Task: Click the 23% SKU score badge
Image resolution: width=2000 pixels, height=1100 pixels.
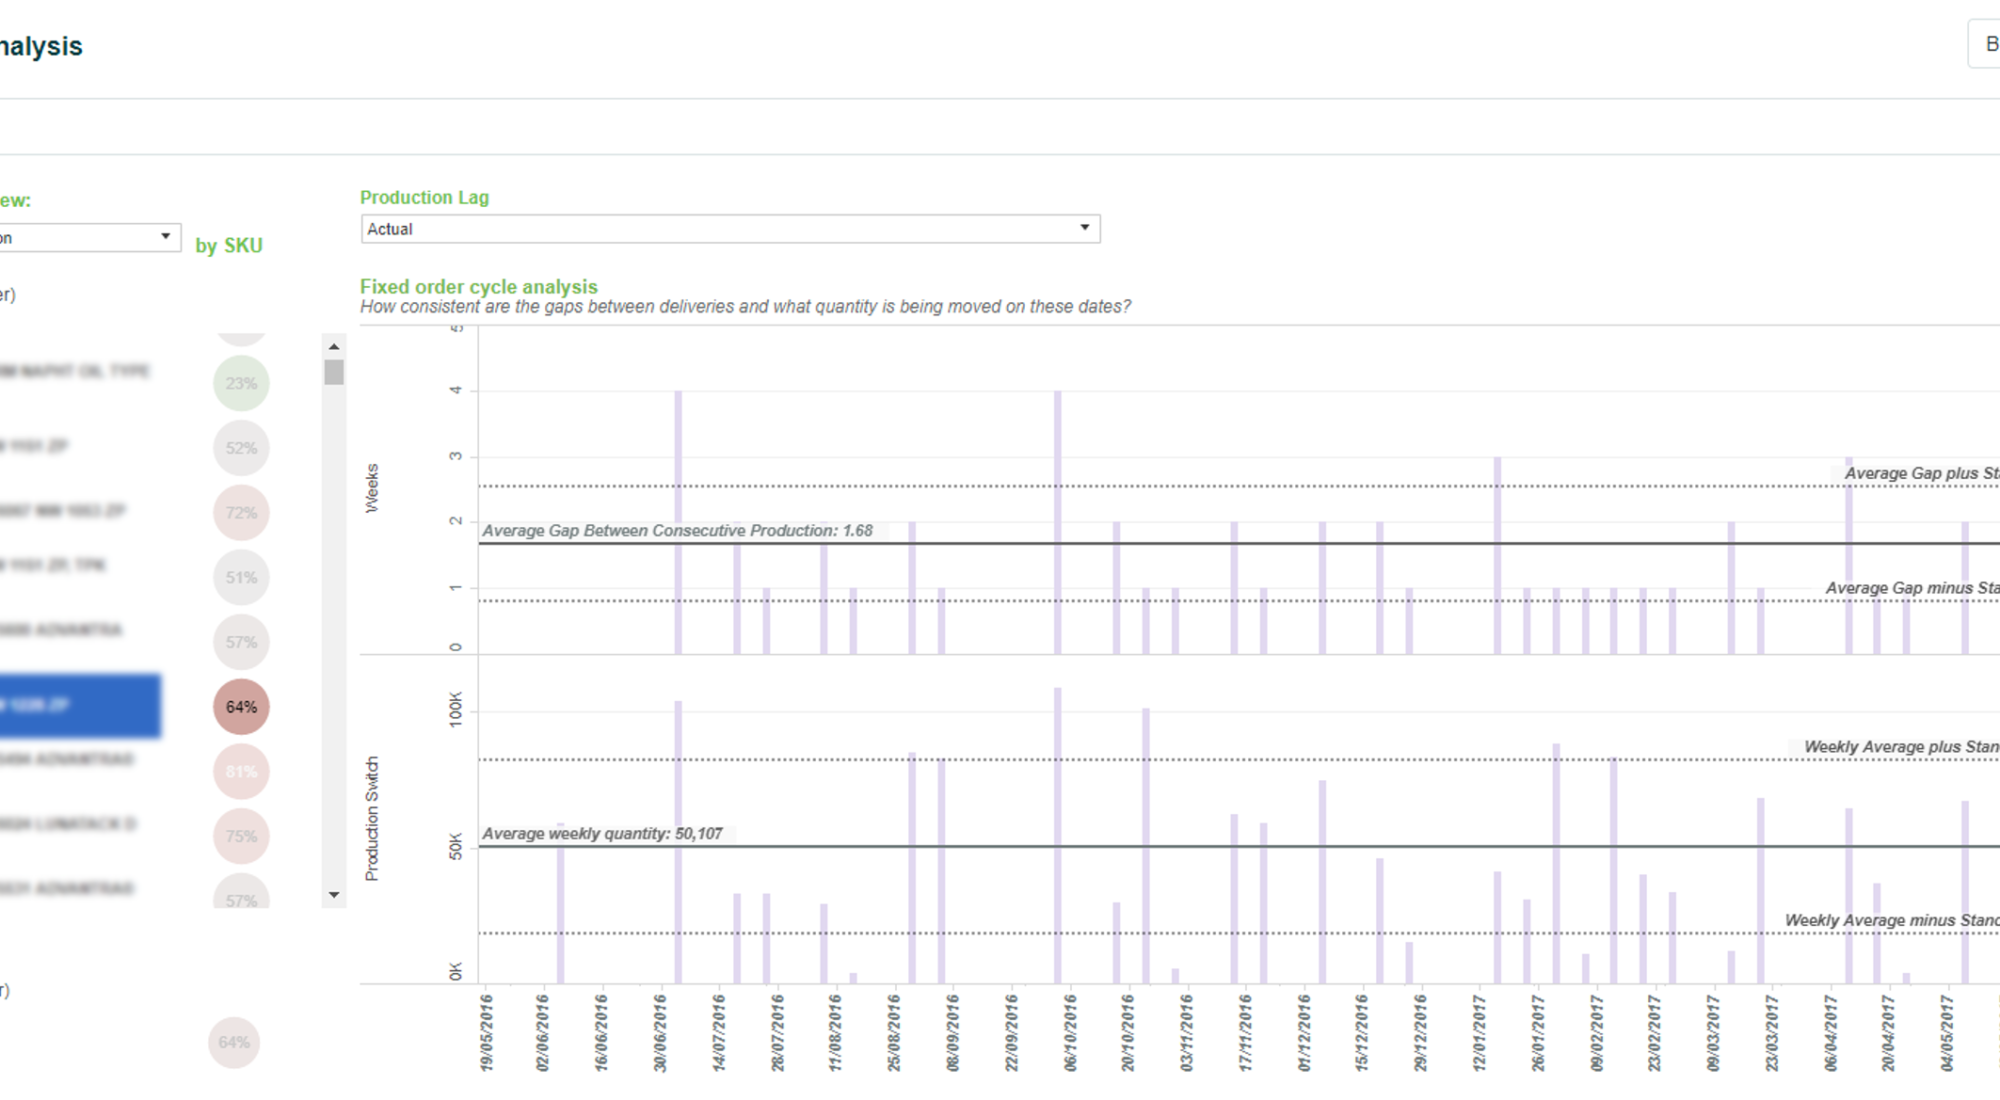Action: [241, 383]
